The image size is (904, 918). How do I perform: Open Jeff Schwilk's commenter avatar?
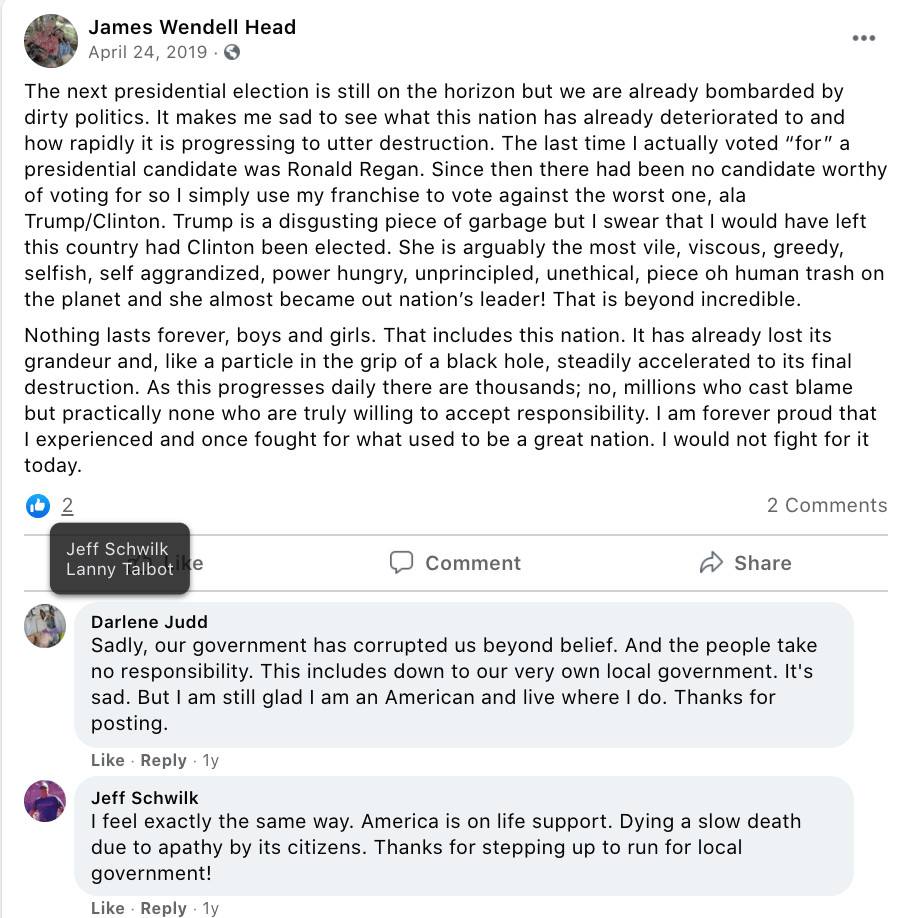point(45,802)
